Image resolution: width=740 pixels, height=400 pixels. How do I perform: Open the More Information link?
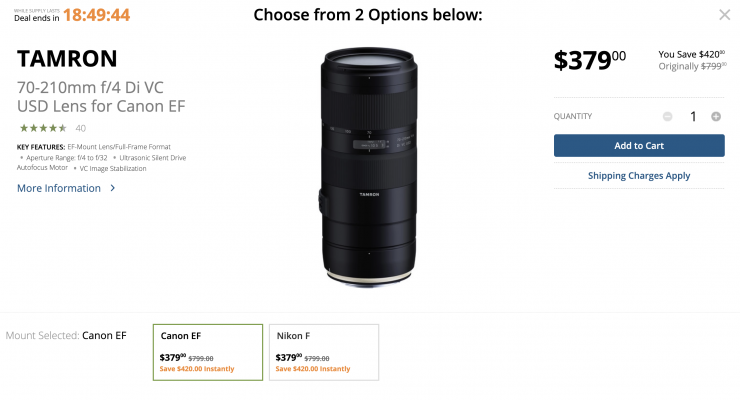coord(59,188)
